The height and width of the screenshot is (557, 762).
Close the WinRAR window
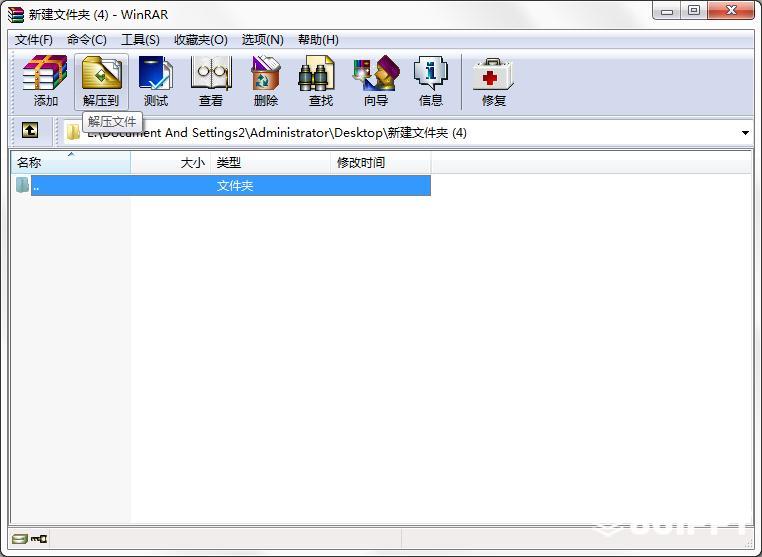[731, 11]
